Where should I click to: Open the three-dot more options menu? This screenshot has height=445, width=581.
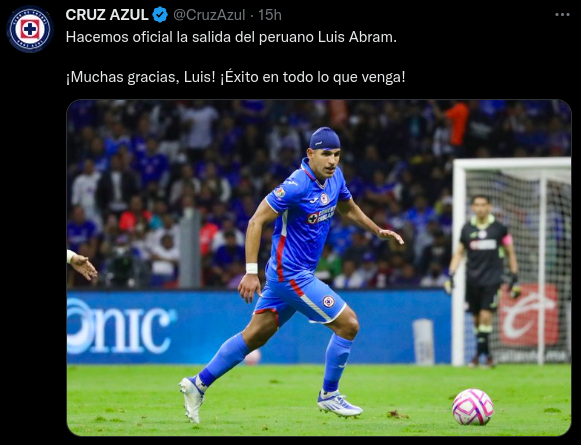point(562,15)
